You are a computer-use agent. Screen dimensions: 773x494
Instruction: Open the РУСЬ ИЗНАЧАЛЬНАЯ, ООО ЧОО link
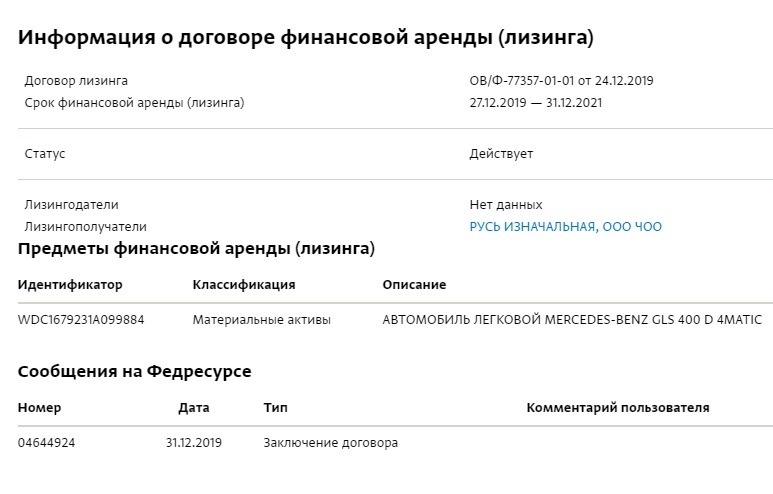[x=565, y=227]
